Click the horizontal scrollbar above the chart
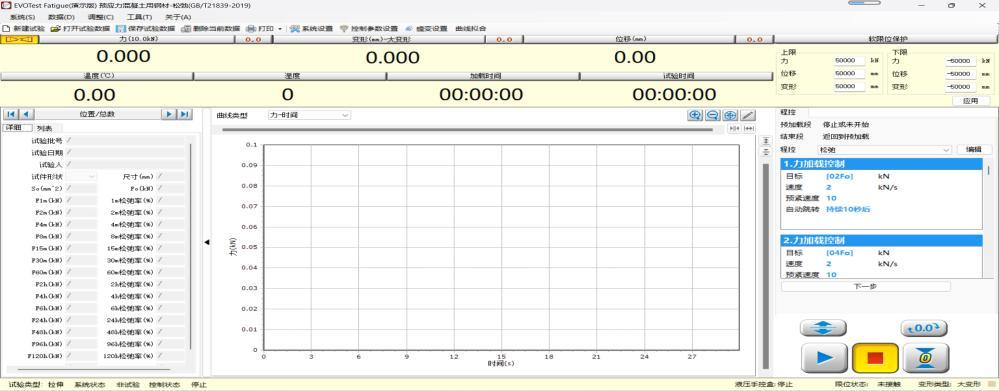The height and width of the screenshot is (391, 999). [467, 129]
